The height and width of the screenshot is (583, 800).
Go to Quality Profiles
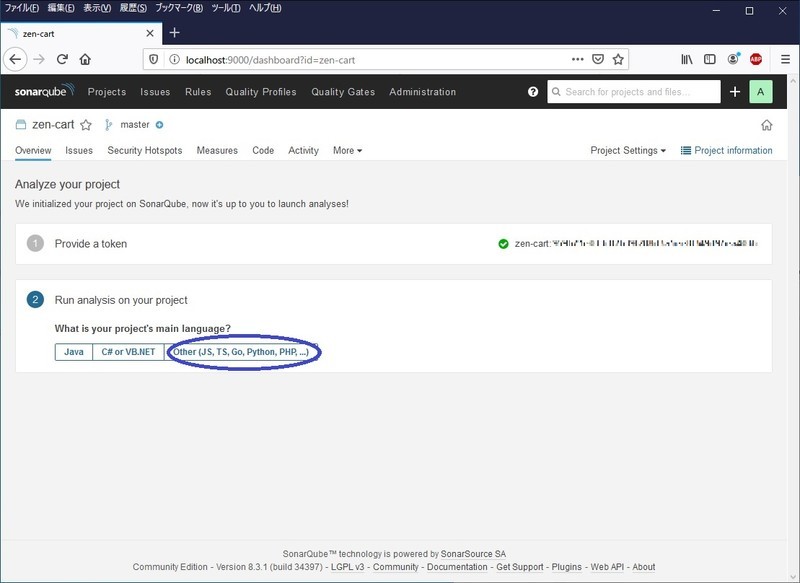tap(261, 92)
